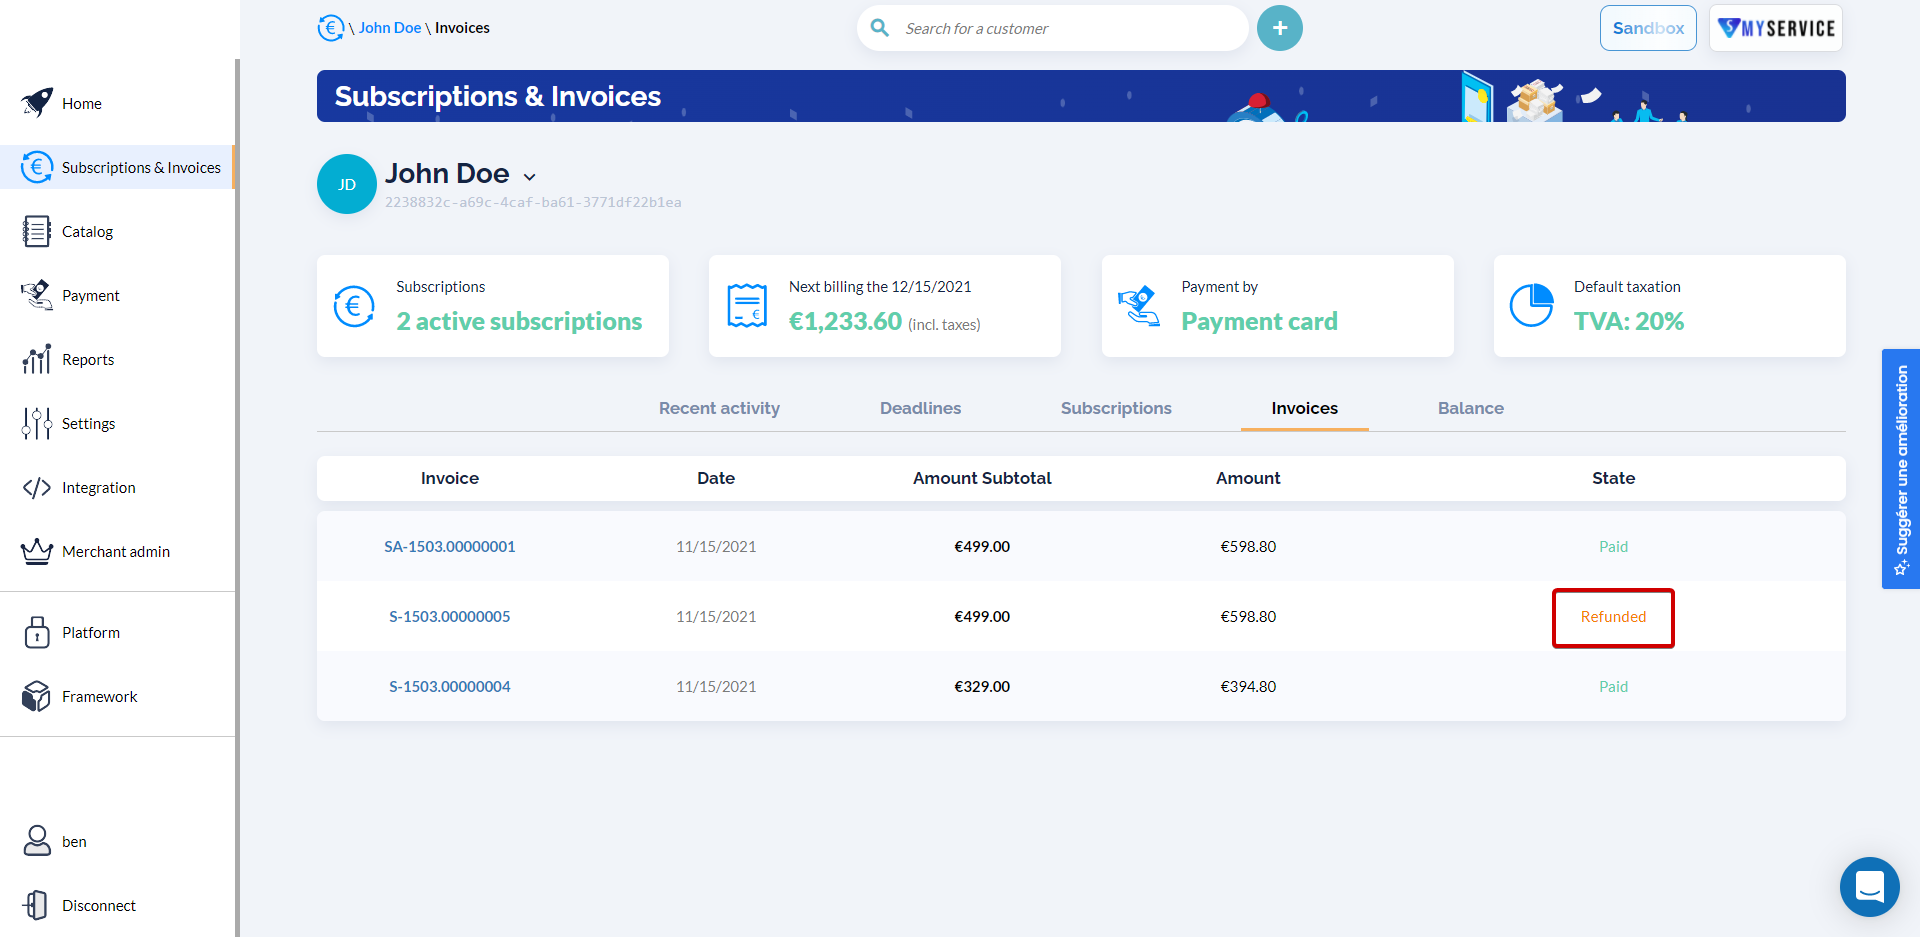Click the Platform label in sidebar

(x=91, y=632)
